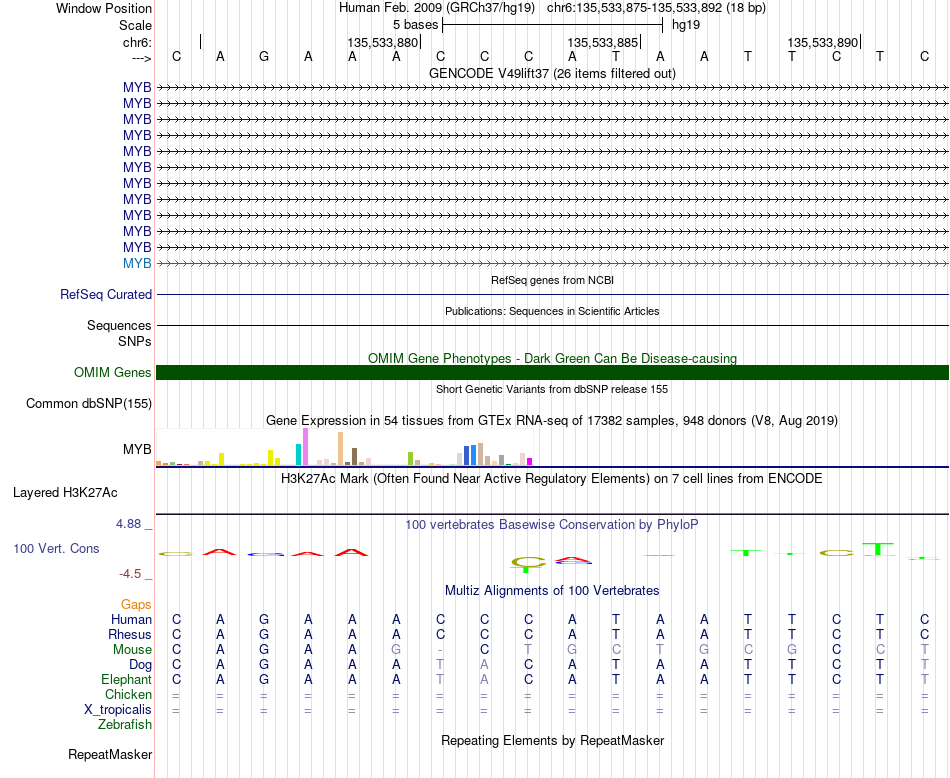Screen dimensions: 950x778
Task: Click the 135,533,885 position marker
Action: 602,42
